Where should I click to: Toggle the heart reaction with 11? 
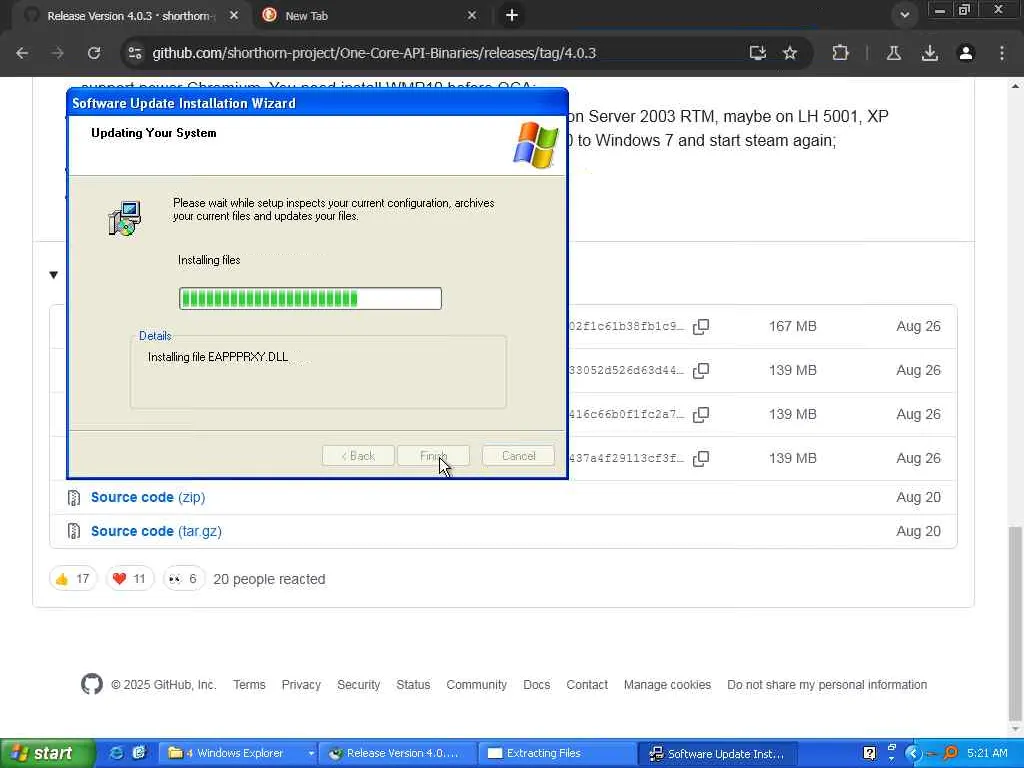[129, 579]
